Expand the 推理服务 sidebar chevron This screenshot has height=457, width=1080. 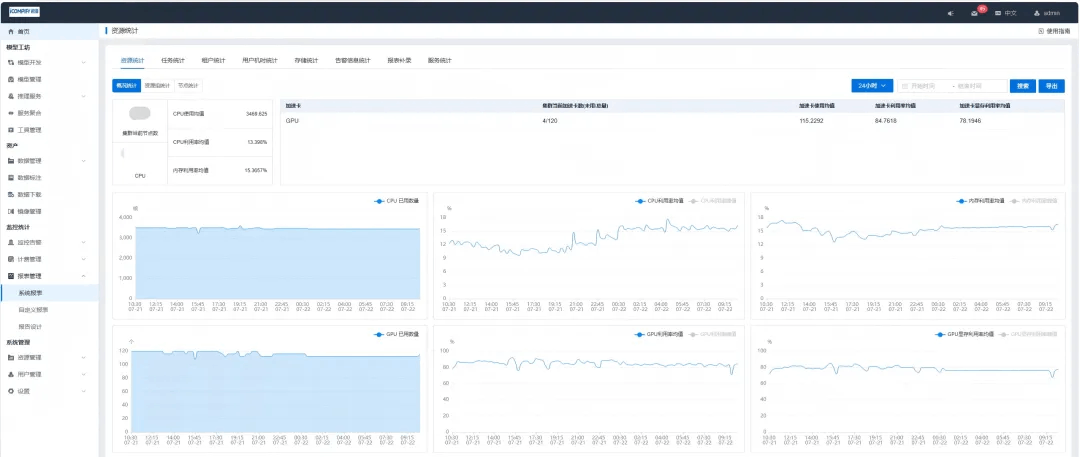(x=83, y=96)
